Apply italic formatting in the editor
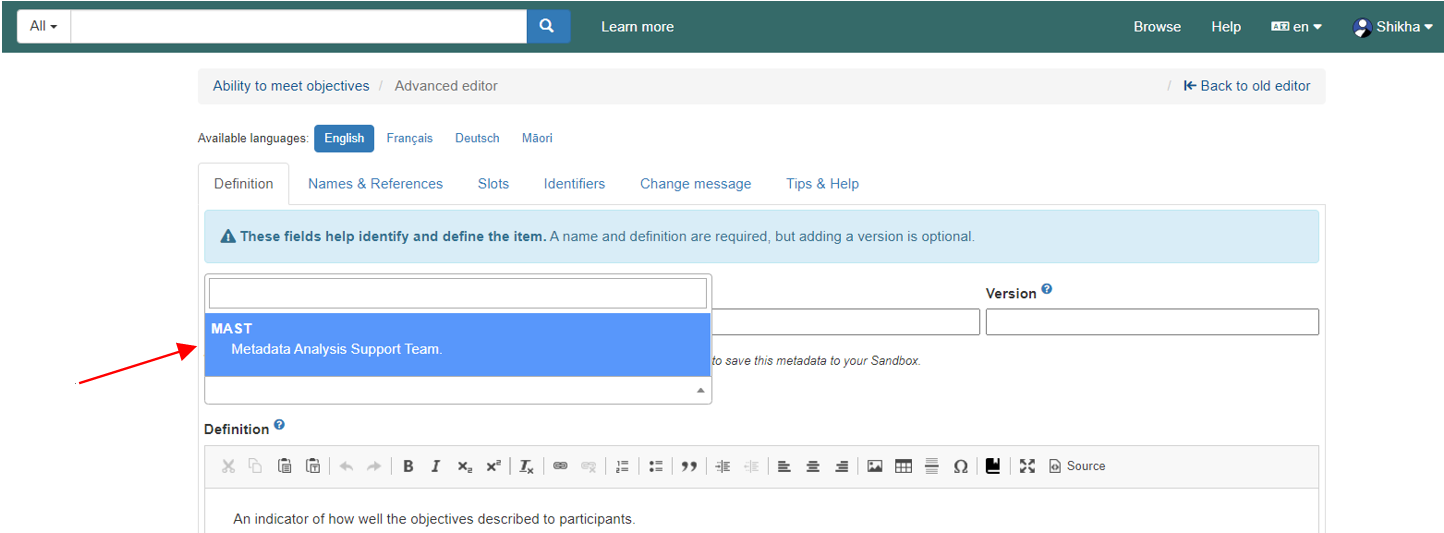1444x533 pixels. click(436, 466)
